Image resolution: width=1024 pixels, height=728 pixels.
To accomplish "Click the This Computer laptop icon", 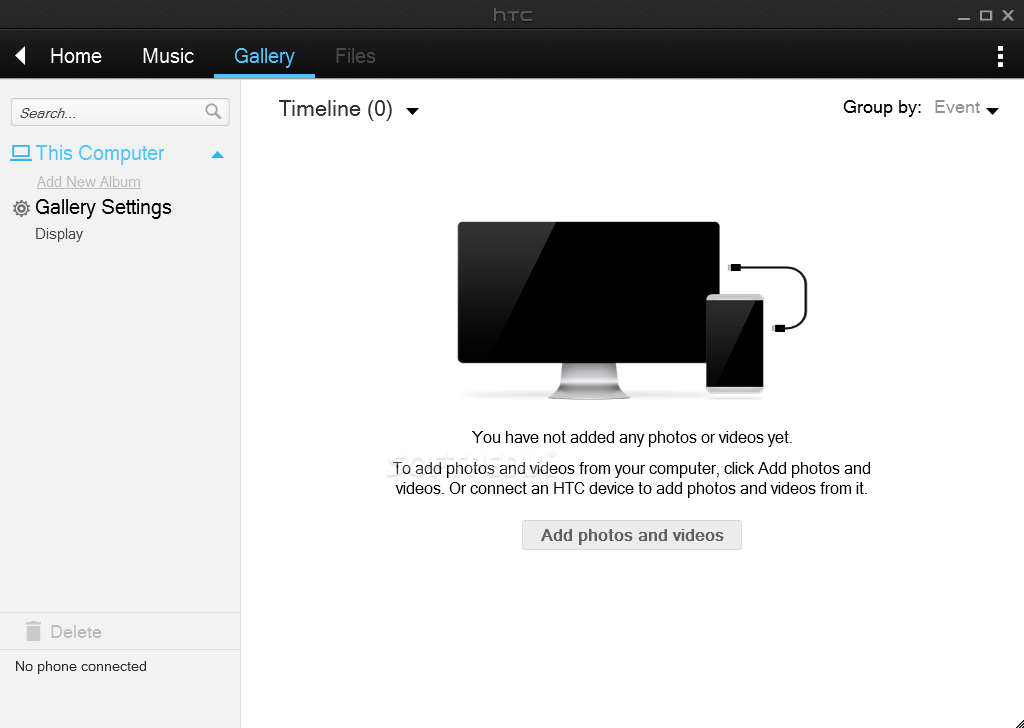I will (21, 153).
